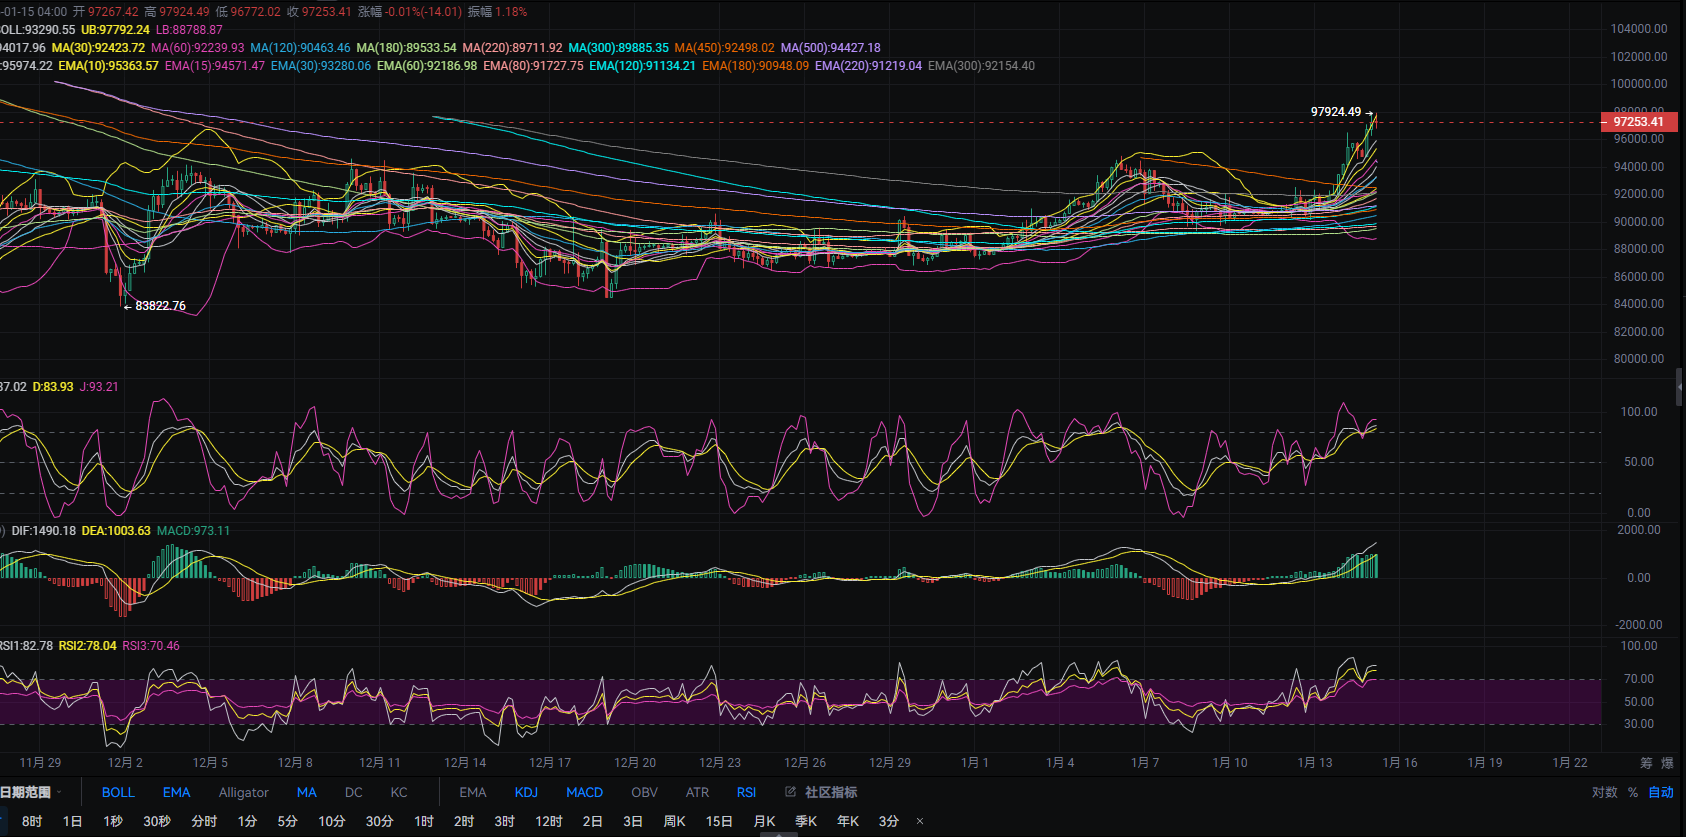Open the 爆 liquidation icon

[x=1667, y=763]
